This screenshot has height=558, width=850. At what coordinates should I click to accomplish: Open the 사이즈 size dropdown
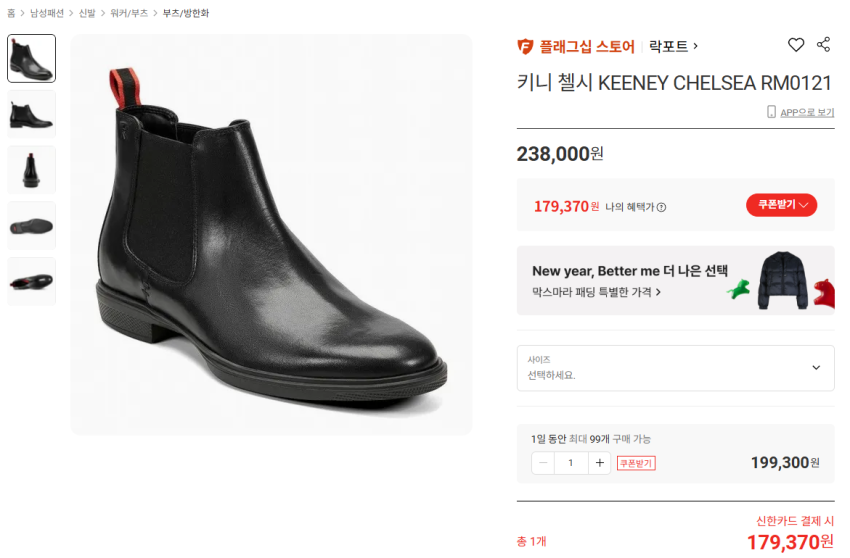(x=675, y=367)
